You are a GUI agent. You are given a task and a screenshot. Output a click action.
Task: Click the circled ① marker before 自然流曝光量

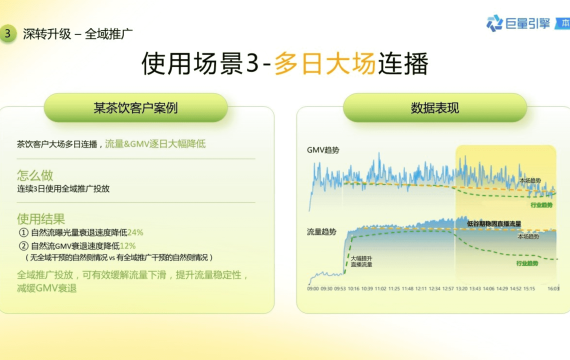(x=23, y=232)
